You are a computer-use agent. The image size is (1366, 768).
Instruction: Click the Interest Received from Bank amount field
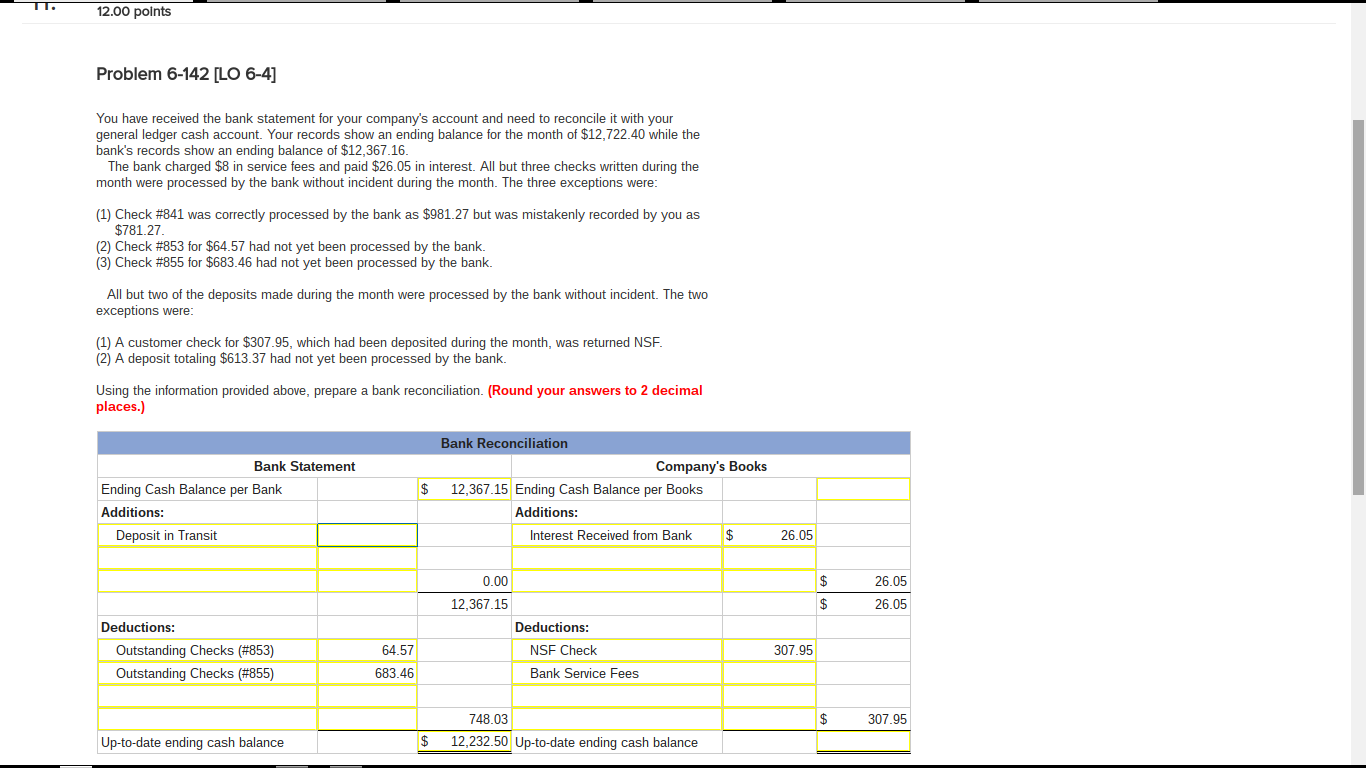click(769, 535)
